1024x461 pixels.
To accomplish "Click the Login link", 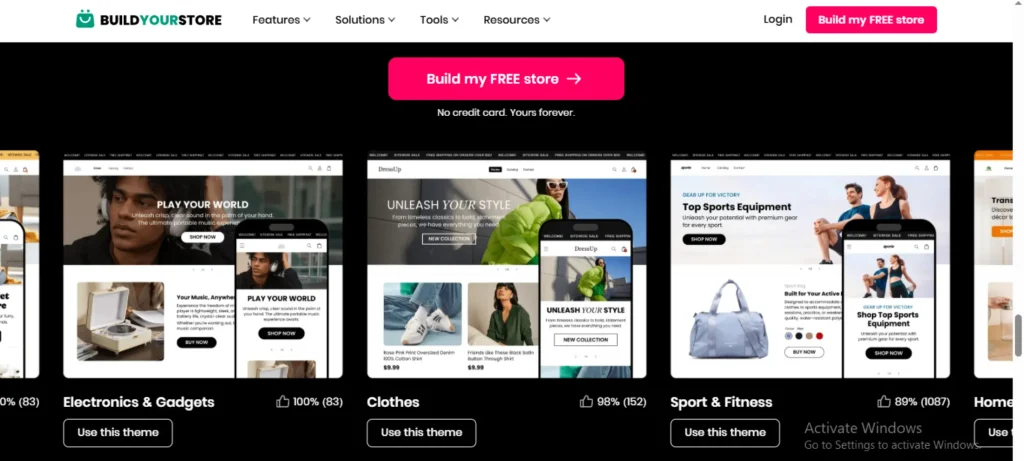I will (x=778, y=20).
